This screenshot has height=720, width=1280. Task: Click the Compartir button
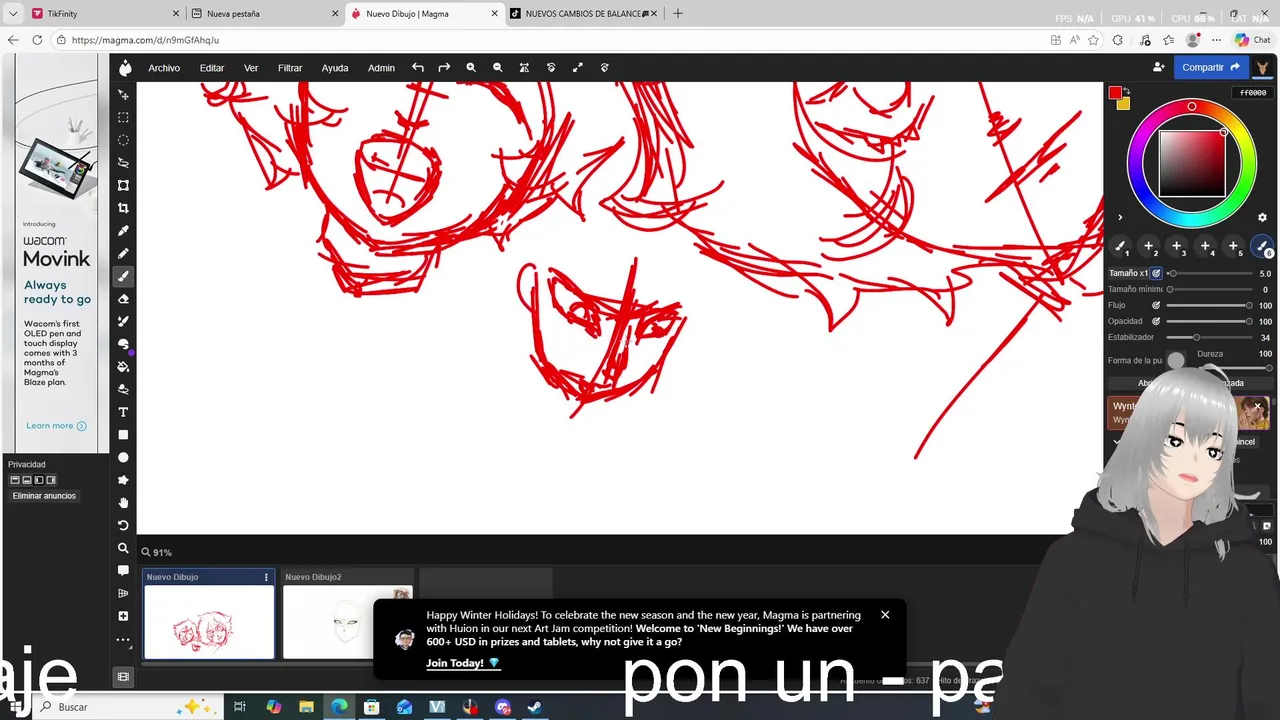(x=1210, y=67)
